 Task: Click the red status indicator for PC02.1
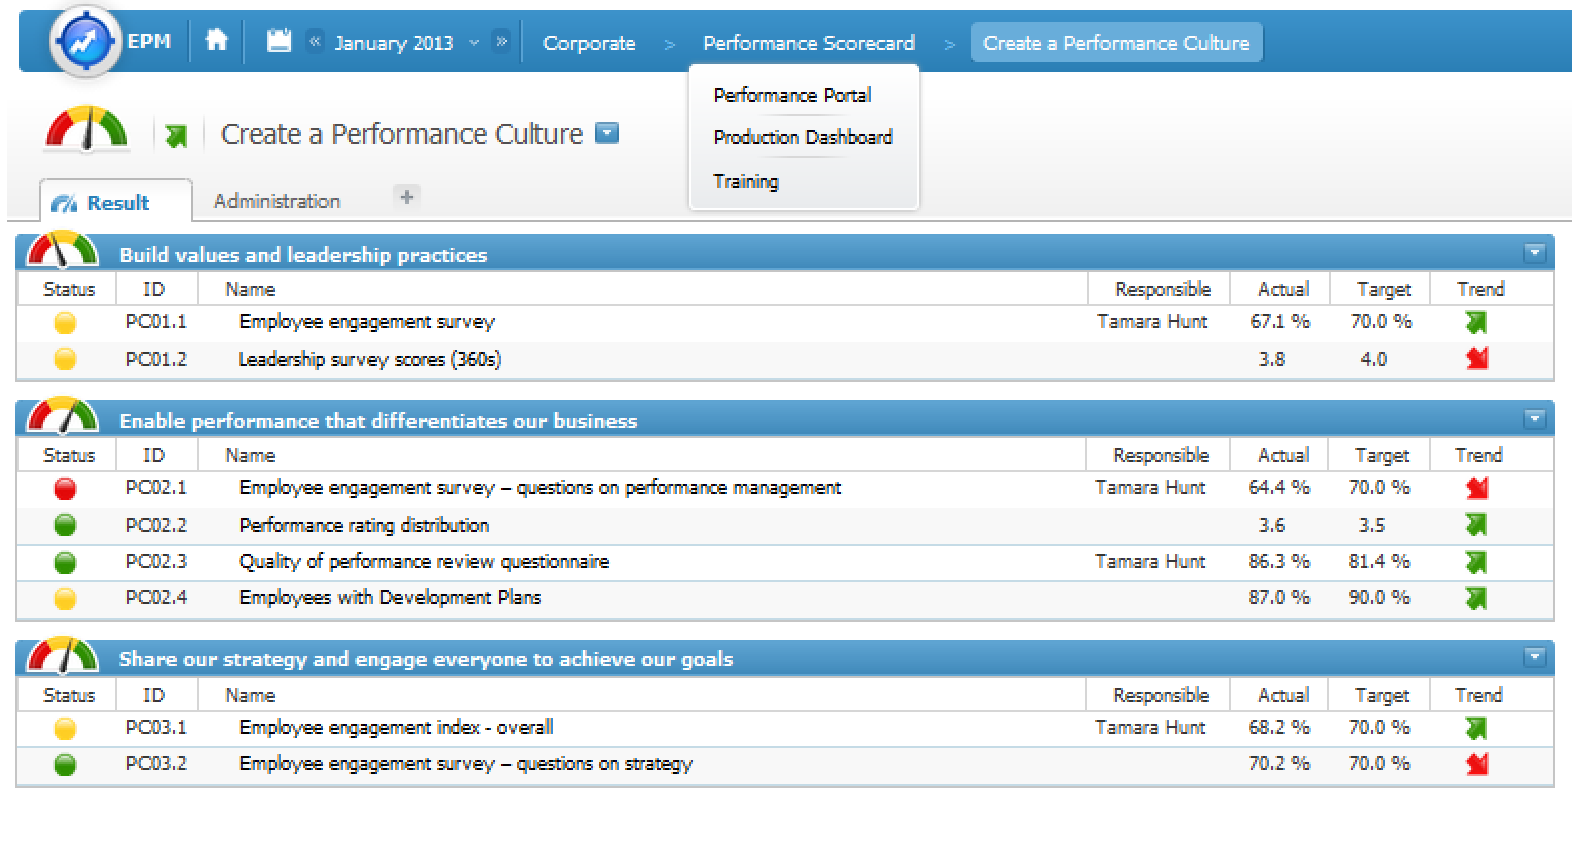point(65,488)
